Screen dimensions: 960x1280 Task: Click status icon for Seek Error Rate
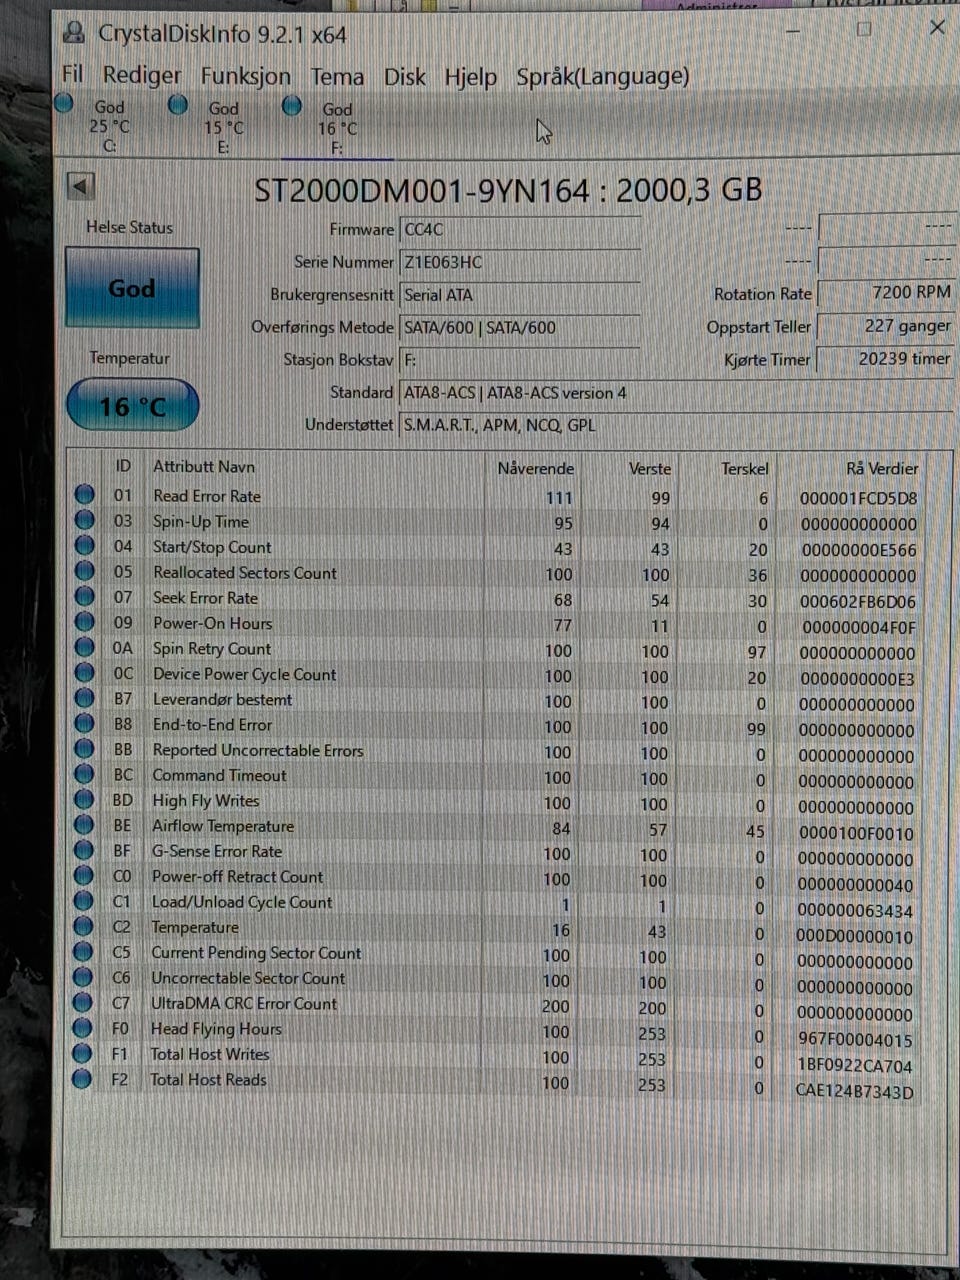[x=85, y=596]
